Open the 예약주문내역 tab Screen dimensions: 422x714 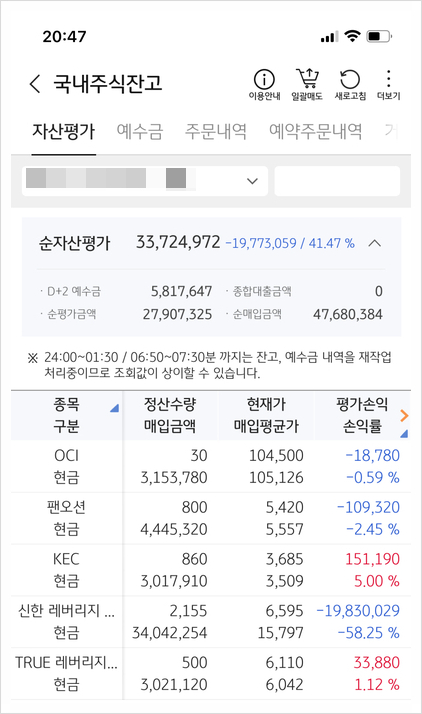[315, 131]
